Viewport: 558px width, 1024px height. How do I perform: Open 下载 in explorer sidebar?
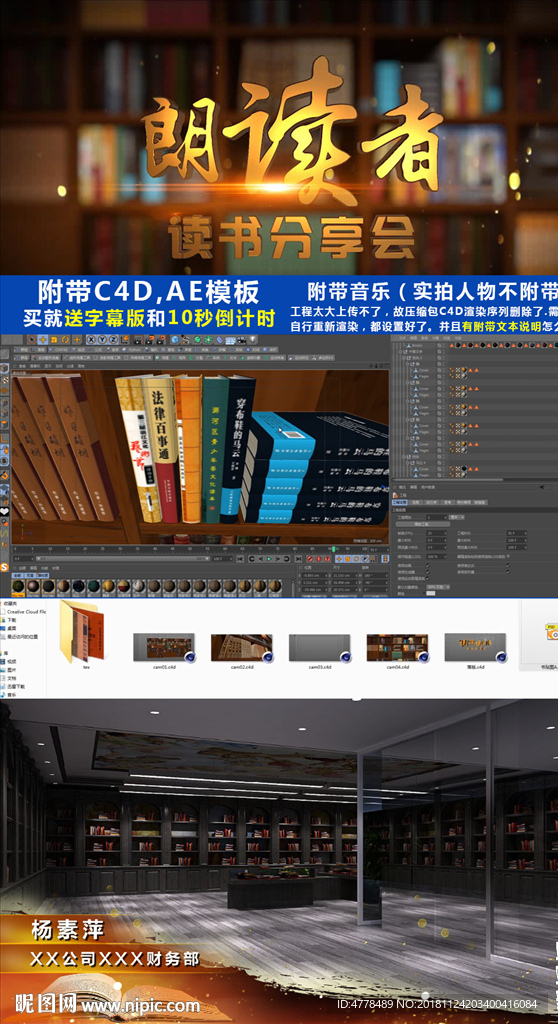(10, 620)
